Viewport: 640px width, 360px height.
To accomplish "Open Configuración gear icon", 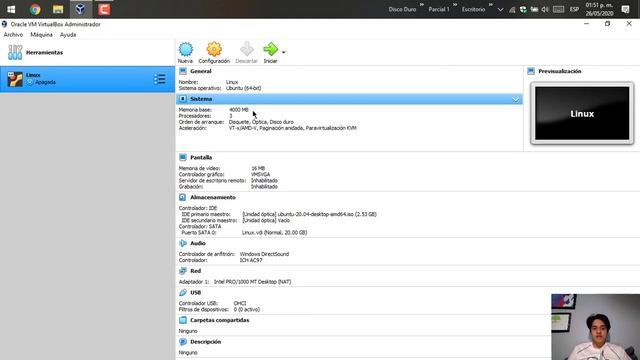I will click(x=214, y=49).
